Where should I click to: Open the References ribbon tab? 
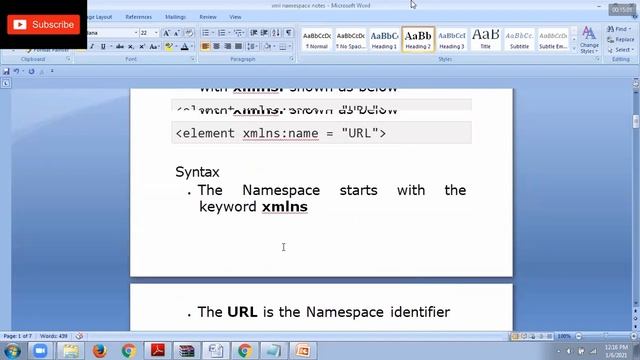click(138, 17)
